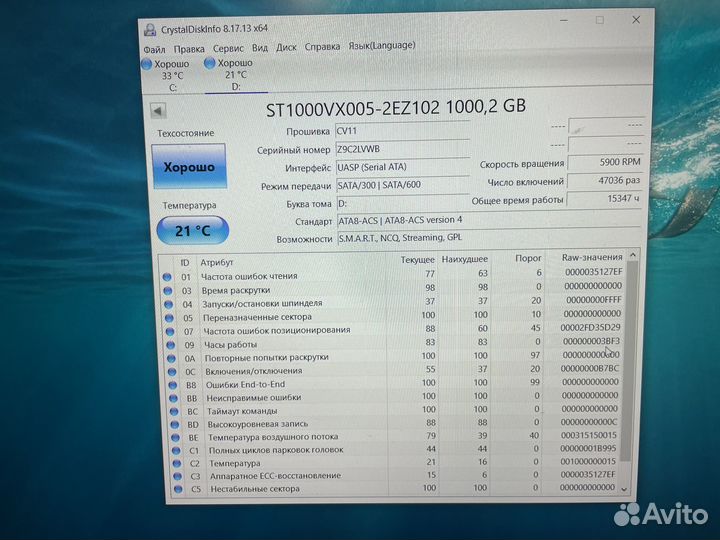Click the serial number field Z9C2LVWB
Image resolution: width=720 pixels, height=540 pixels.
(402, 149)
